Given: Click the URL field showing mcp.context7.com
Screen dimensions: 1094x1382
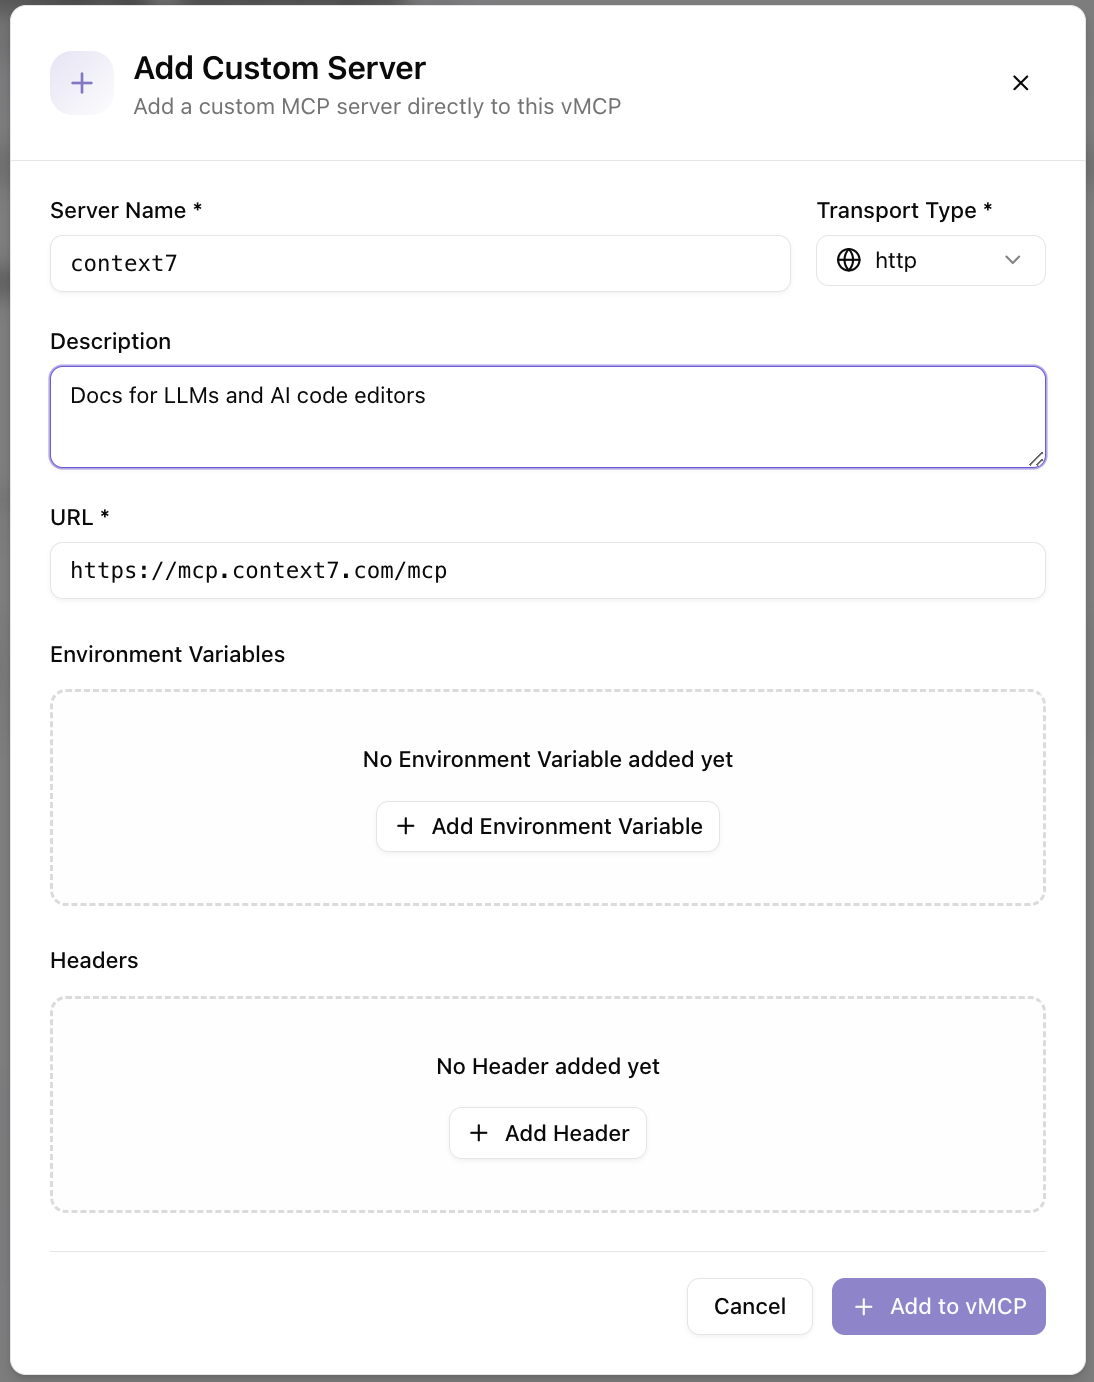Looking at the screenshot, I should click(x=547, y=570).
